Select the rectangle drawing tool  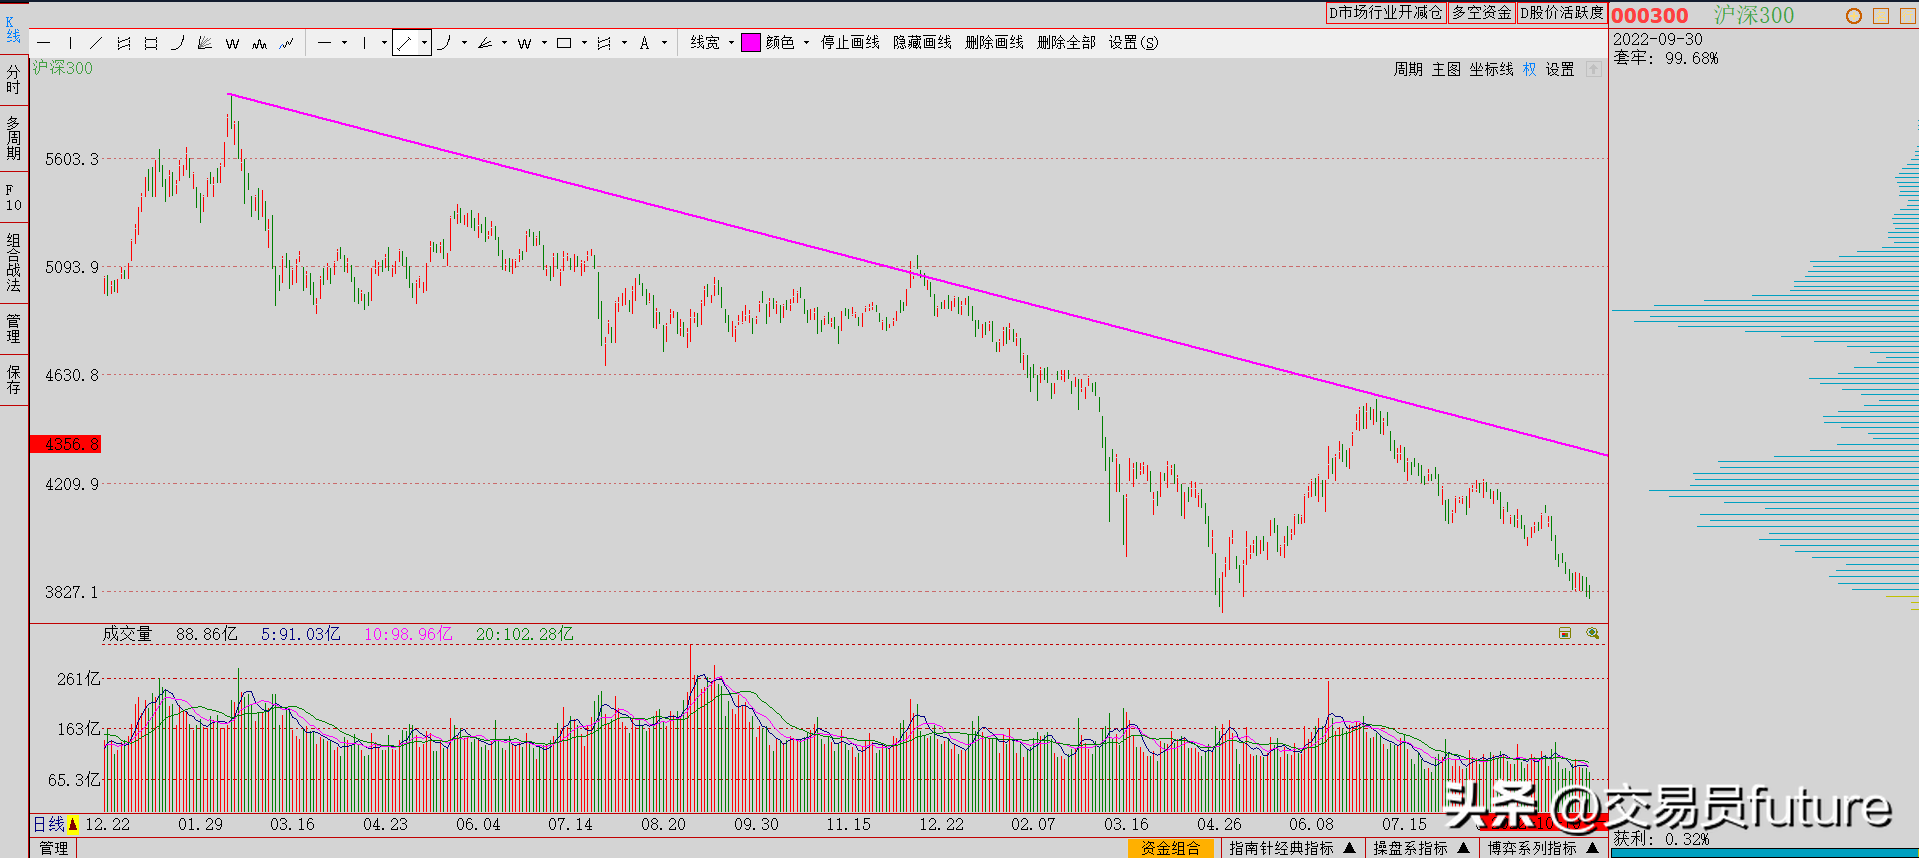tap(151, 43)
